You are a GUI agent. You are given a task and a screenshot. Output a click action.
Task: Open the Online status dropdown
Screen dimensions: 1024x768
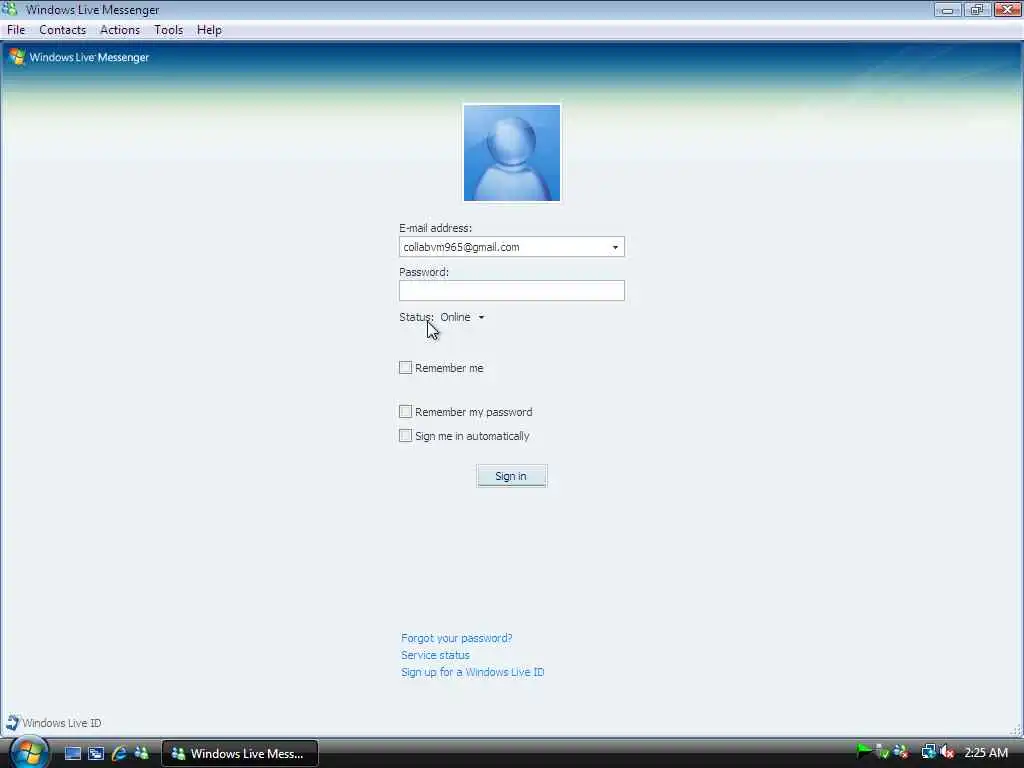[x=462, y=317]
